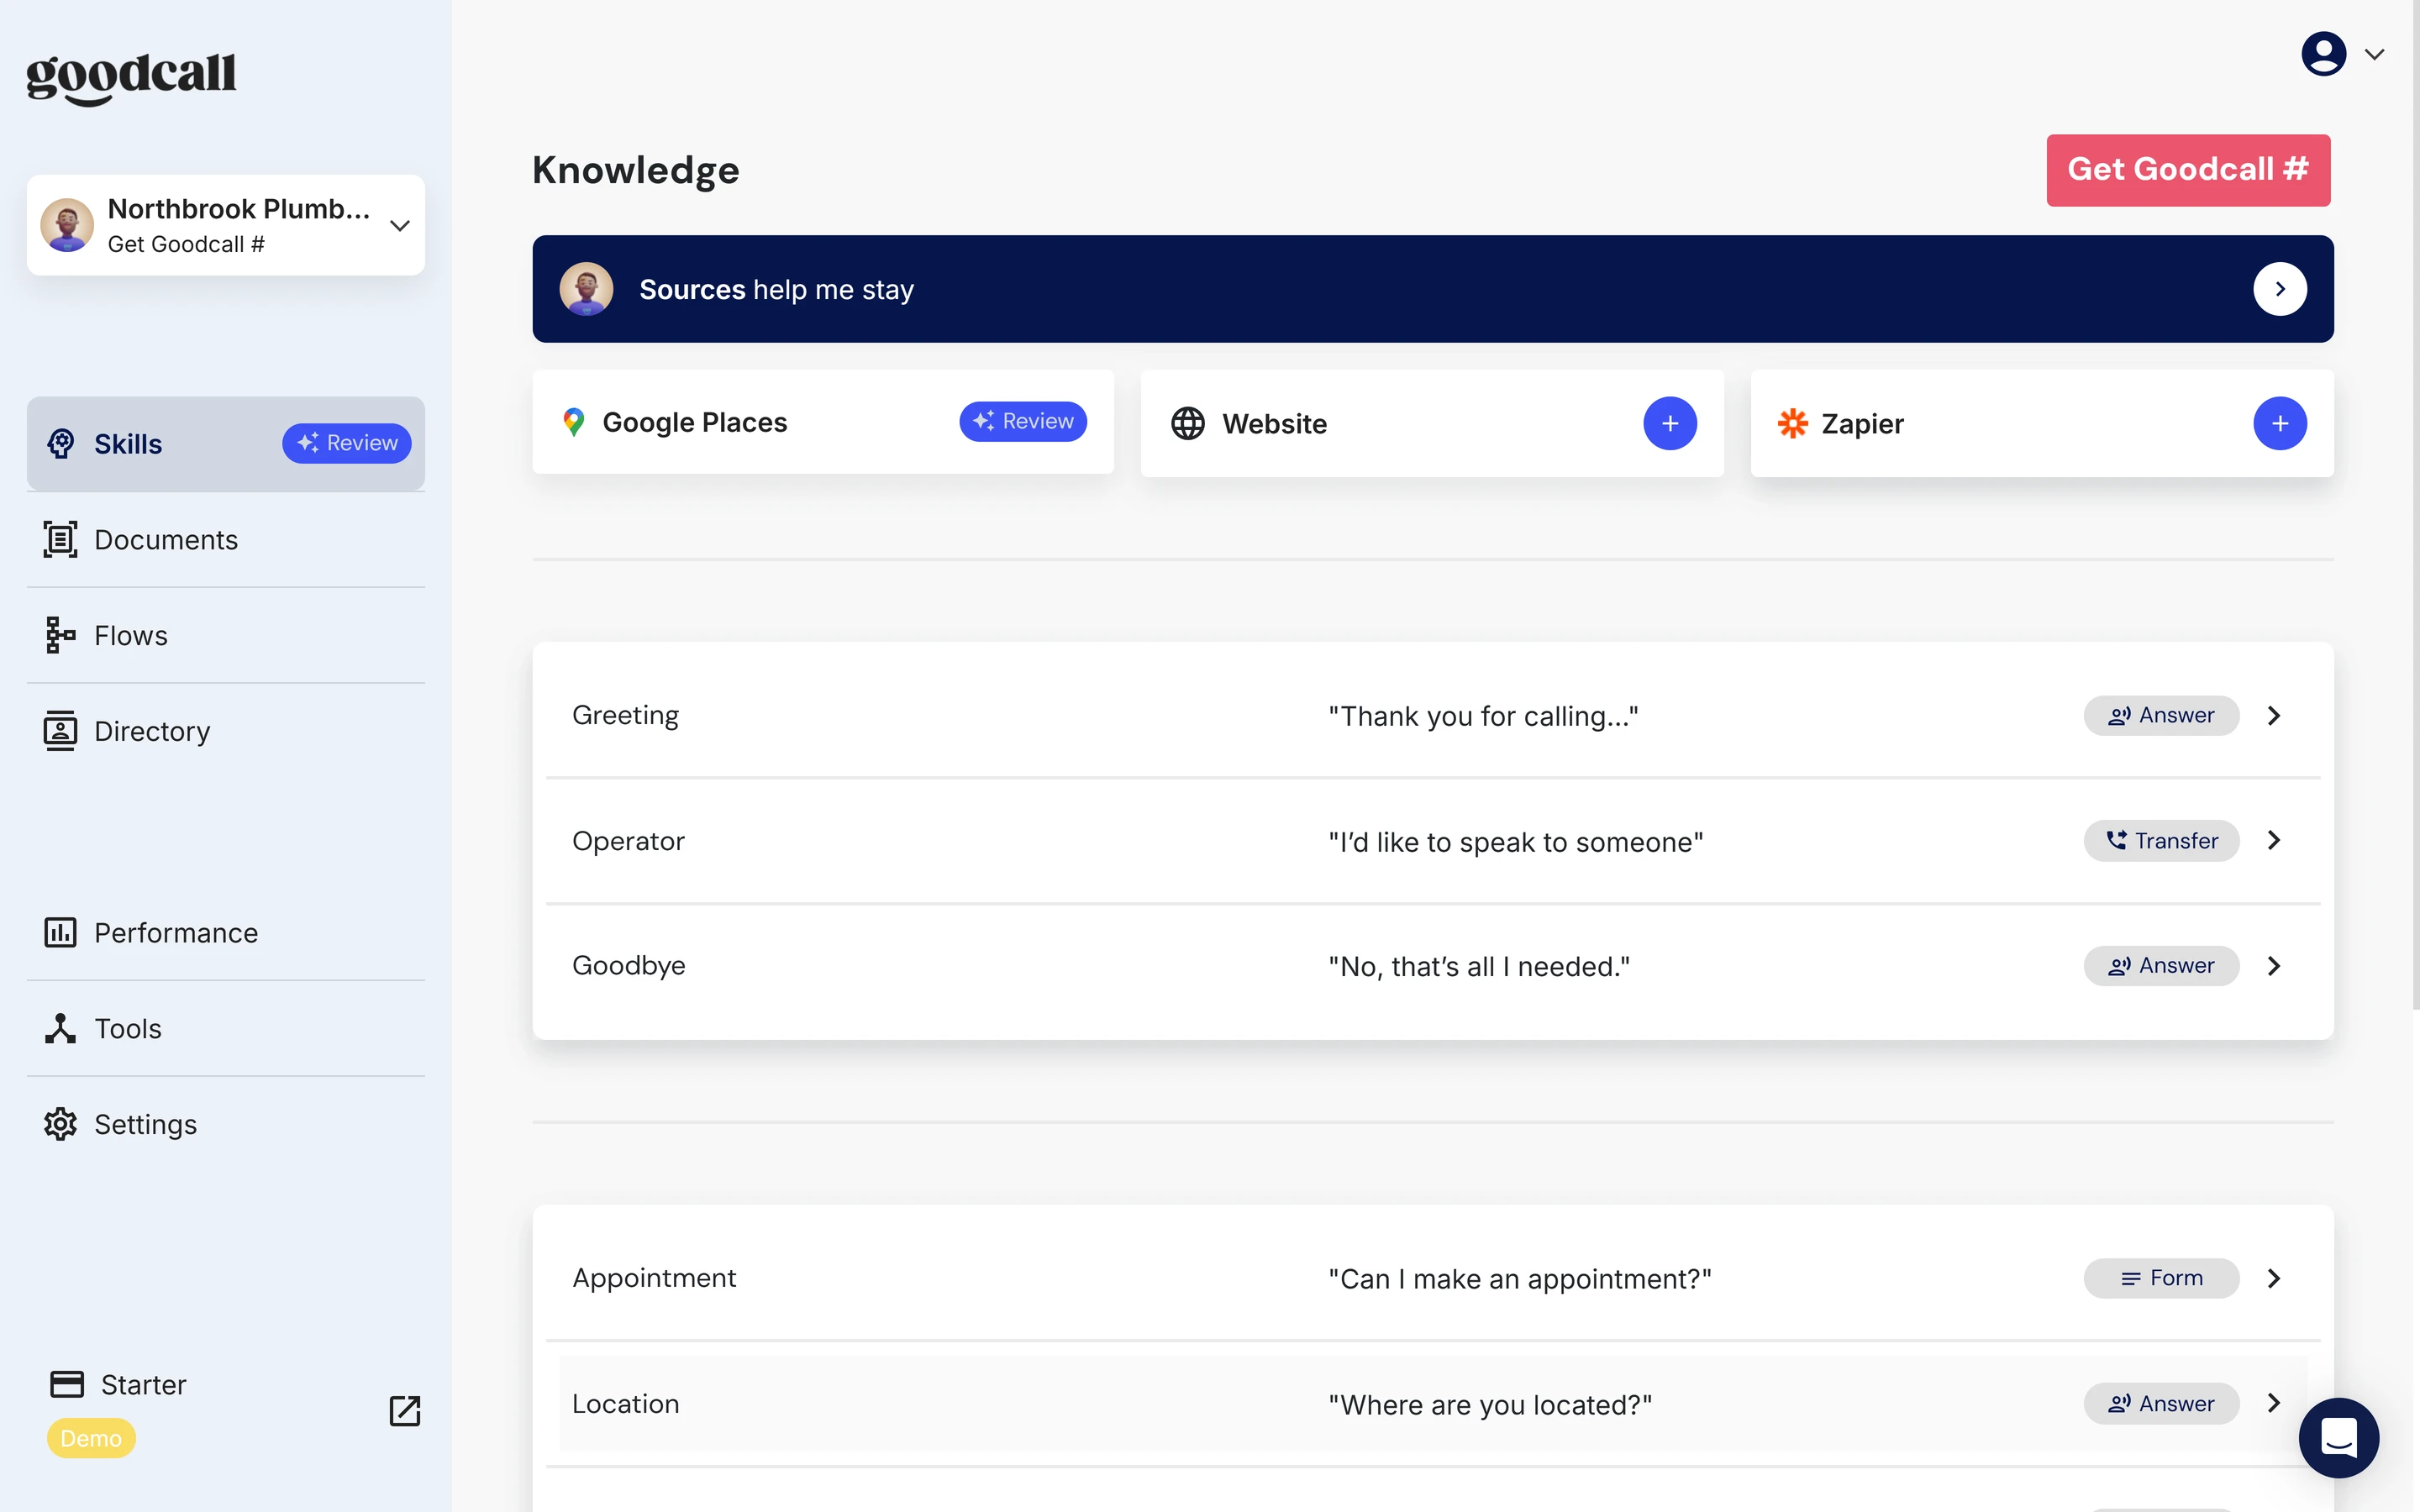Click the Directory sidebar icon
The width and height of the screenshot is (2420, 1512).
pyautogui.click(x=60, y=731)
